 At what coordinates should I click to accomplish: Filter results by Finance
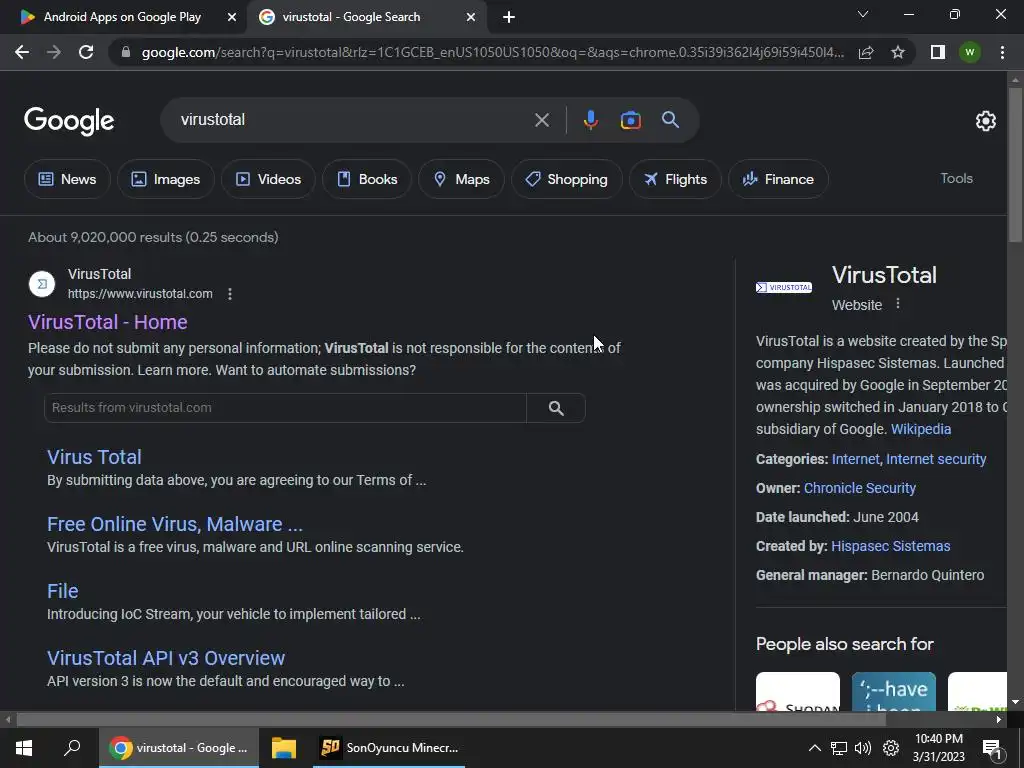778,179
